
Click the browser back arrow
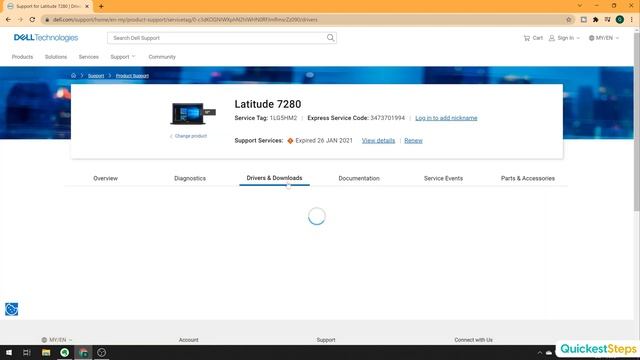pos(9,19)
